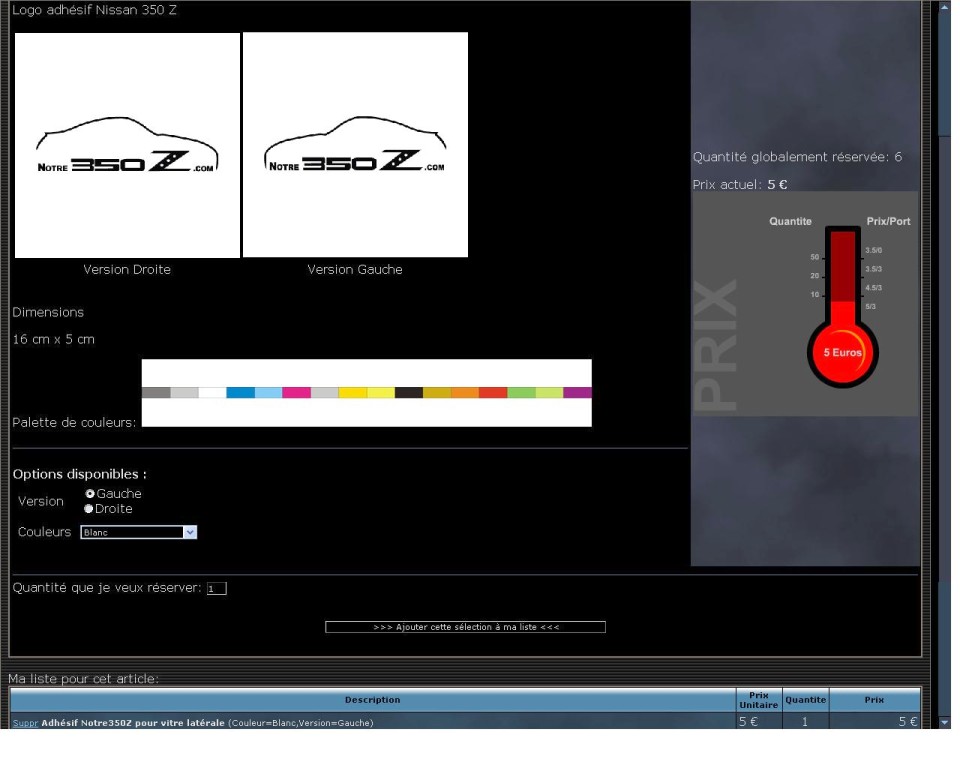Viewport: 960px width, 768px height.
Task: Click the red 5 Euros thermometer bulb
Action: 842,352
